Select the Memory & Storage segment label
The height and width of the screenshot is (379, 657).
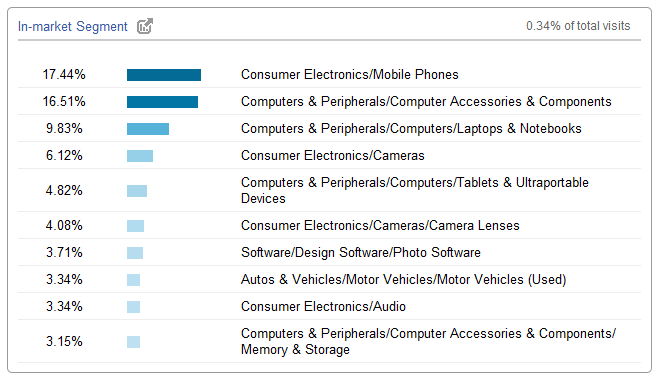pyautogui.click(x=428, y=341)
